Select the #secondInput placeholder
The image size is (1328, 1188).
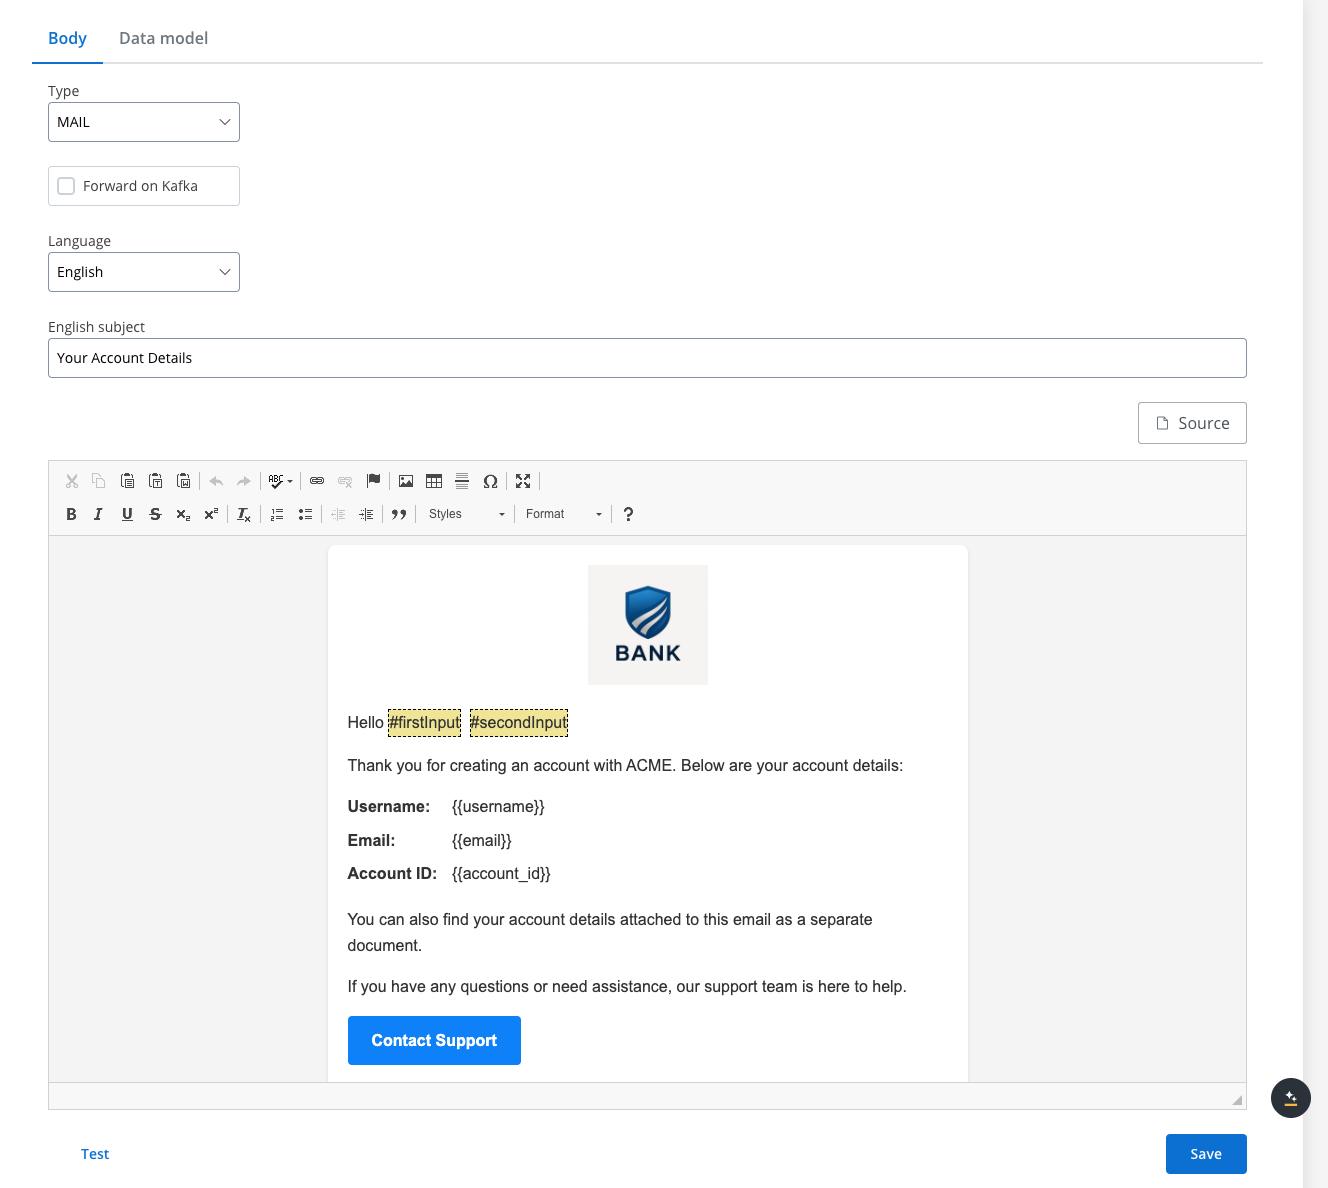click(518, 722)
